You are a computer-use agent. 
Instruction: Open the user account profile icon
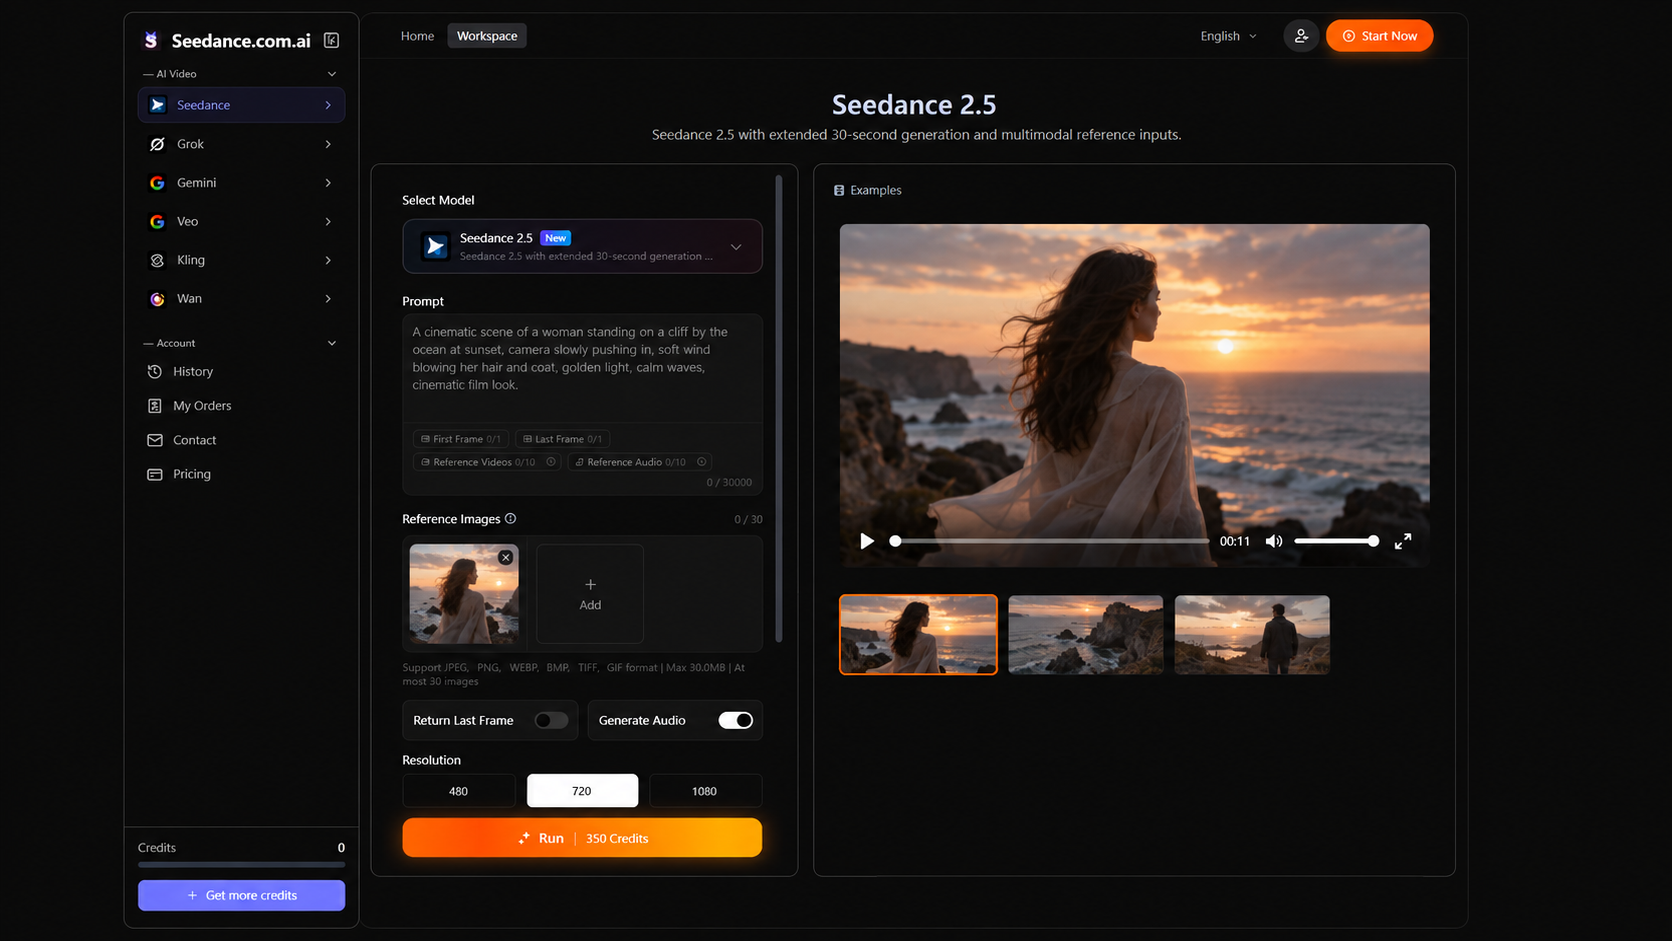pos(1301,36)
